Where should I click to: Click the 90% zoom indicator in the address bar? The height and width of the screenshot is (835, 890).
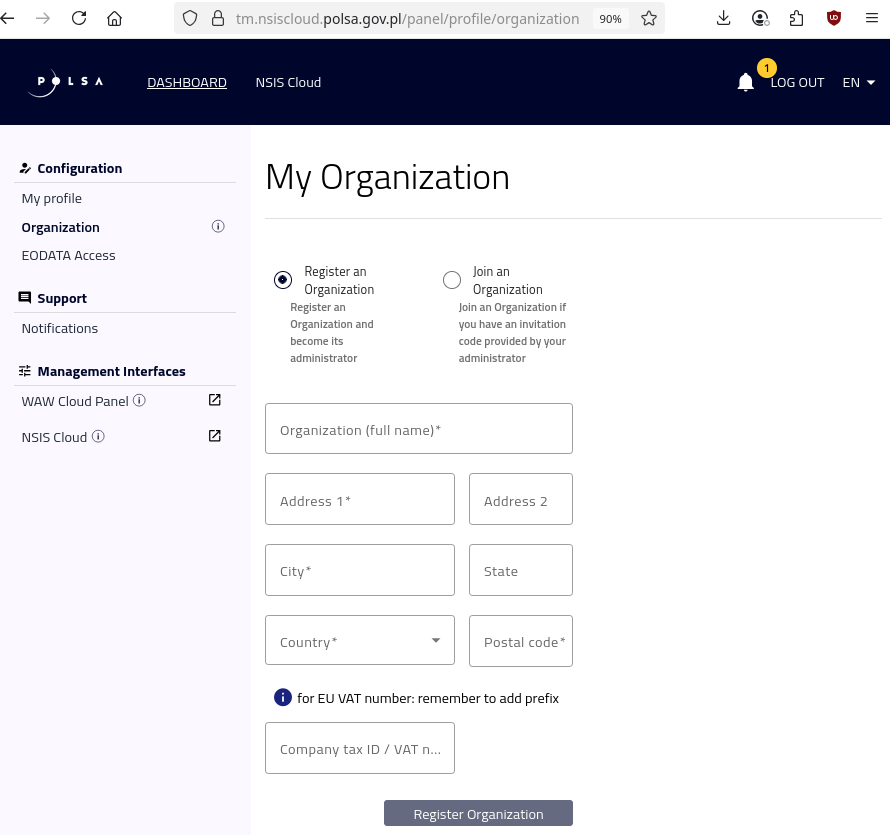tap(610, 18)
